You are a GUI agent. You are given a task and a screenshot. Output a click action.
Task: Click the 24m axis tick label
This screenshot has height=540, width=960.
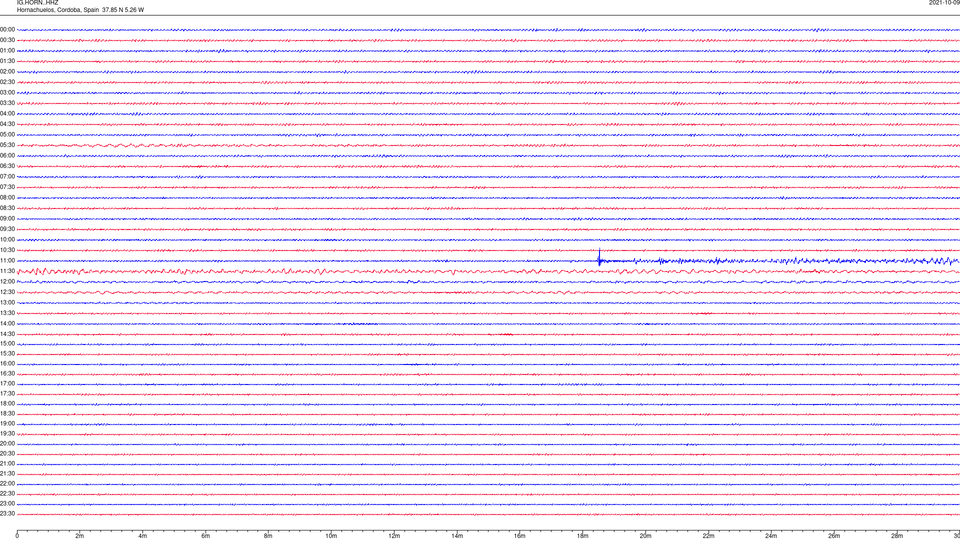[x=771, y=536]
